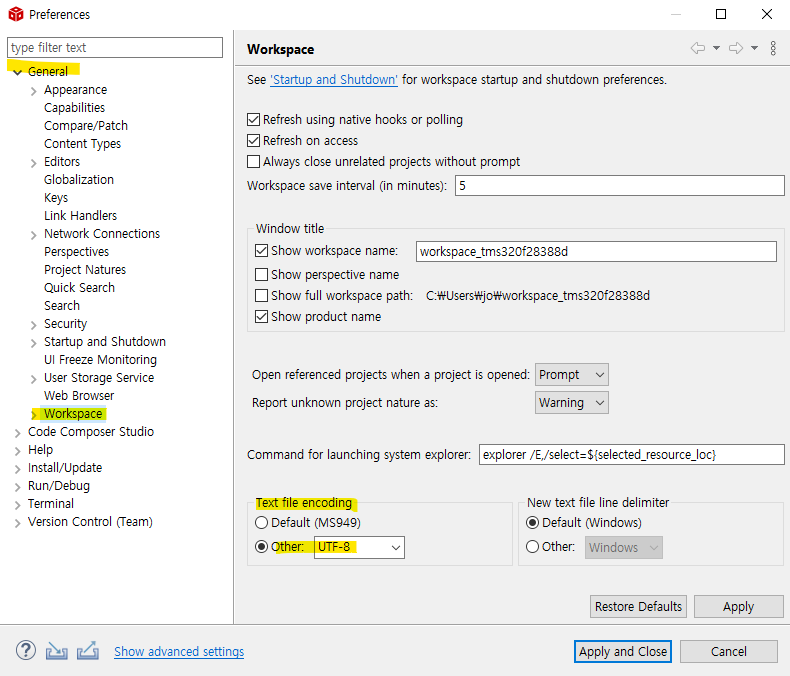Screen dimensions: 790x676
Task: Click the help question mark icon
Action: tap(26, 650)
